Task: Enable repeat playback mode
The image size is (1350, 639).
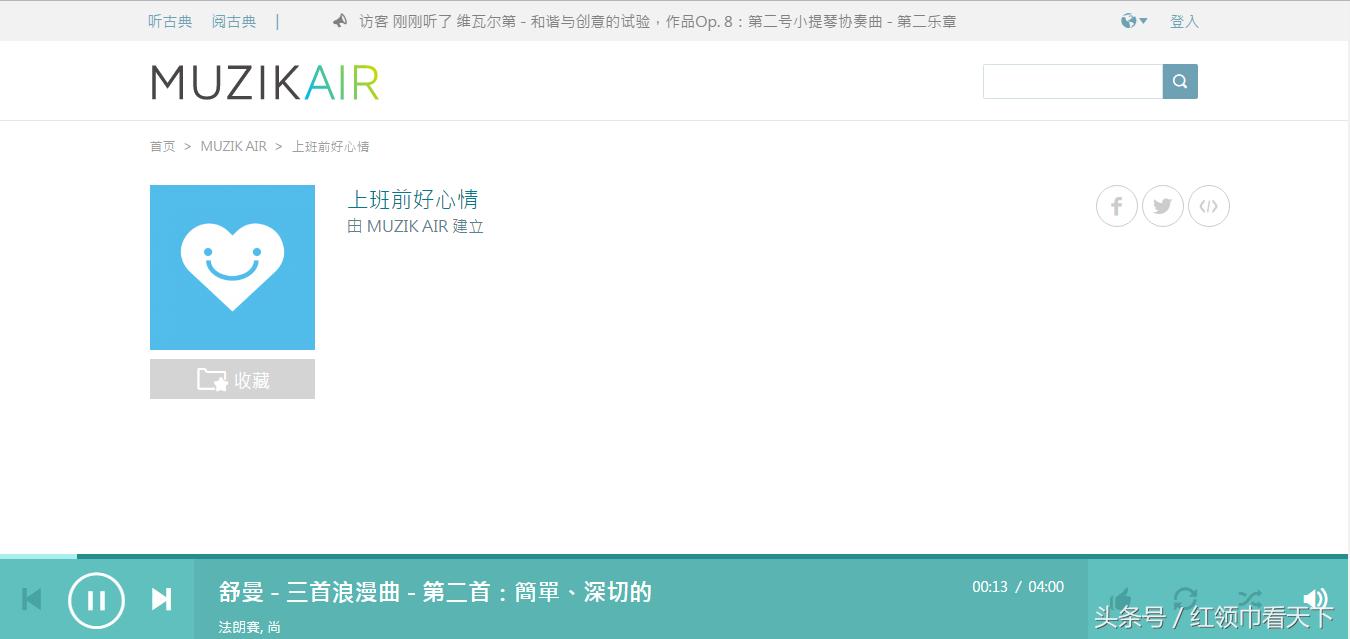Action: [x=1186, y=597]
